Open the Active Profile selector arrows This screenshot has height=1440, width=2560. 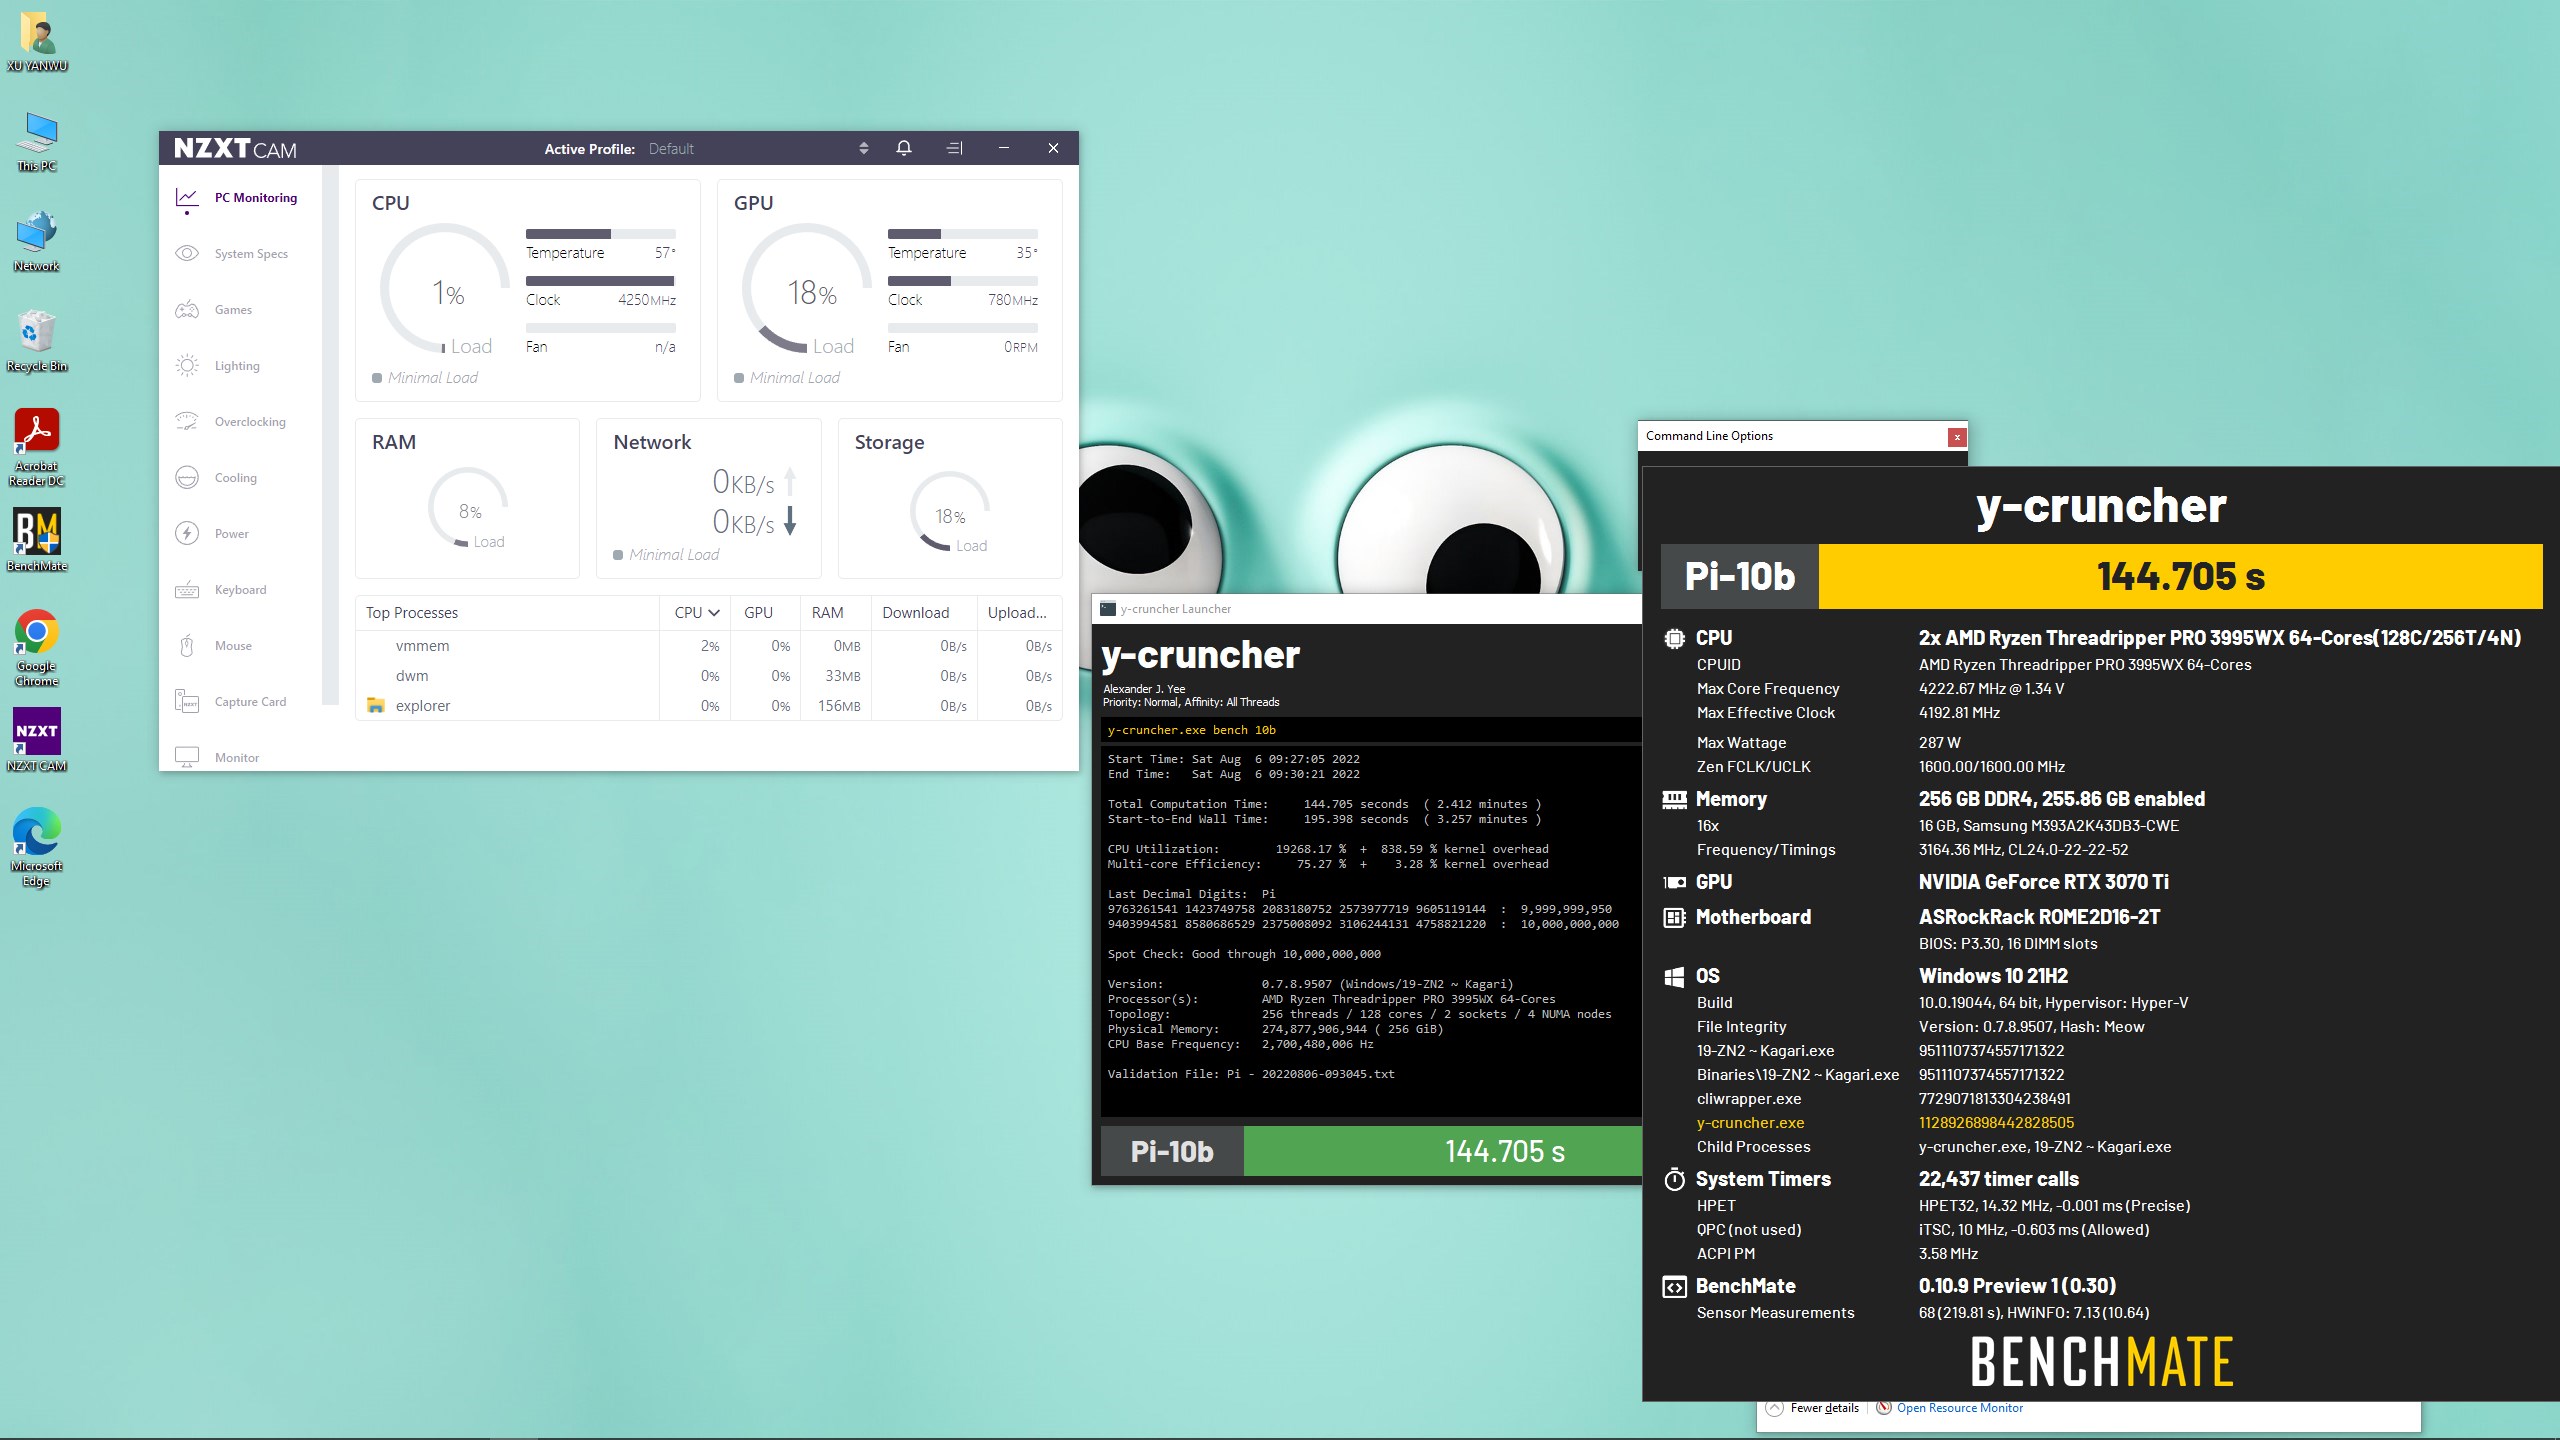[x=863, y=148]
